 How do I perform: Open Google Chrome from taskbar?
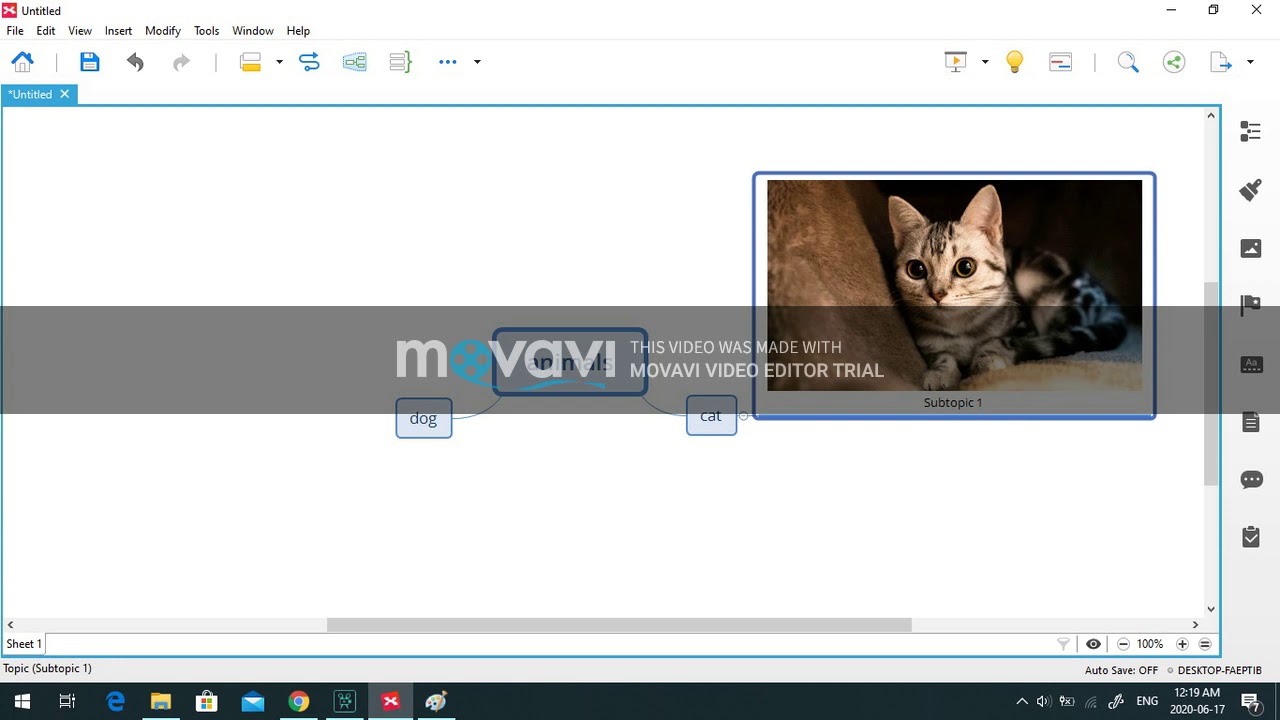[x=299, y=701]
